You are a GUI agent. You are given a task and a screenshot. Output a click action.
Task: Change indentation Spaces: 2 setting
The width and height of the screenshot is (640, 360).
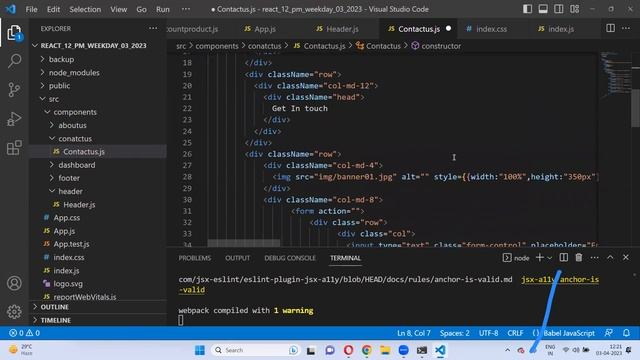pos(454,333)
